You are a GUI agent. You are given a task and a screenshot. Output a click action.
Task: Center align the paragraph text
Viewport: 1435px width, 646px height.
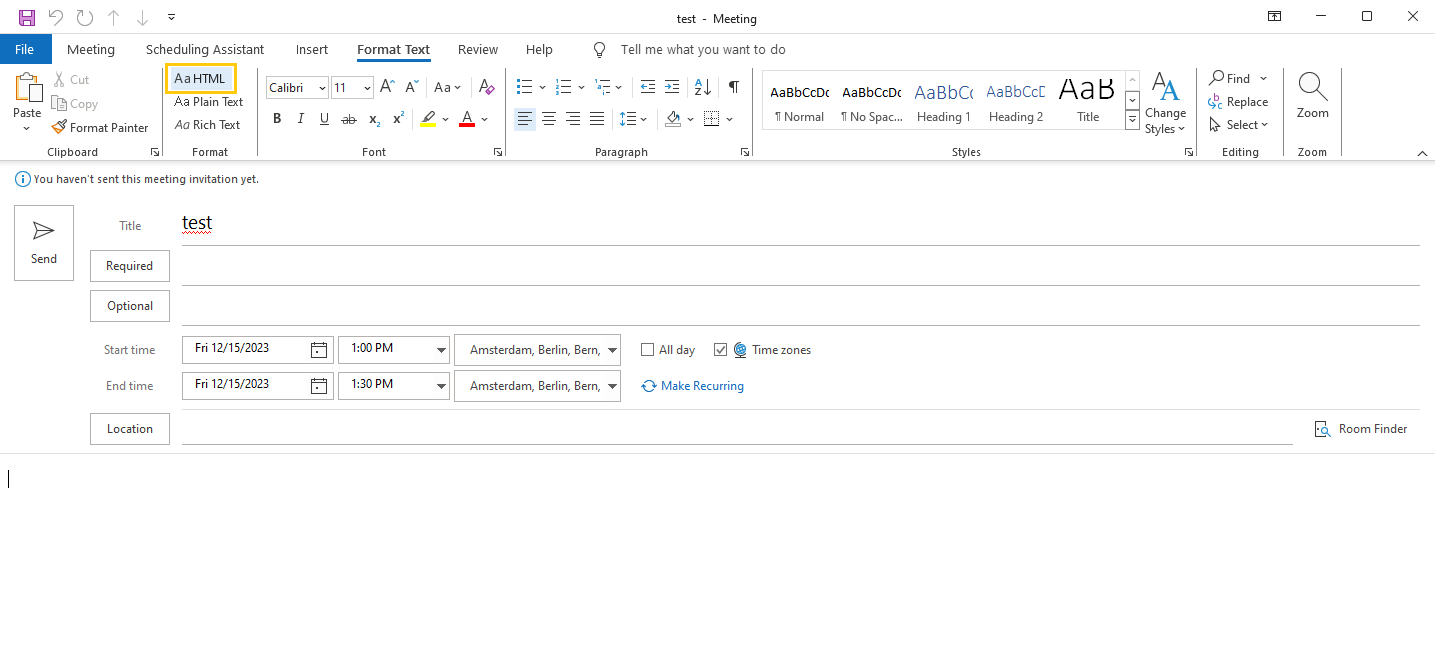point(549,119)
